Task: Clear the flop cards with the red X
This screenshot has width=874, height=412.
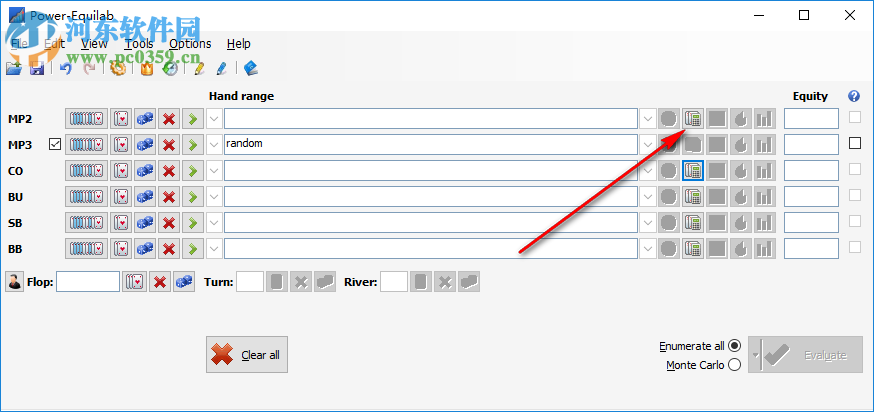Action: pyautogui.click(x=159, y=282)
